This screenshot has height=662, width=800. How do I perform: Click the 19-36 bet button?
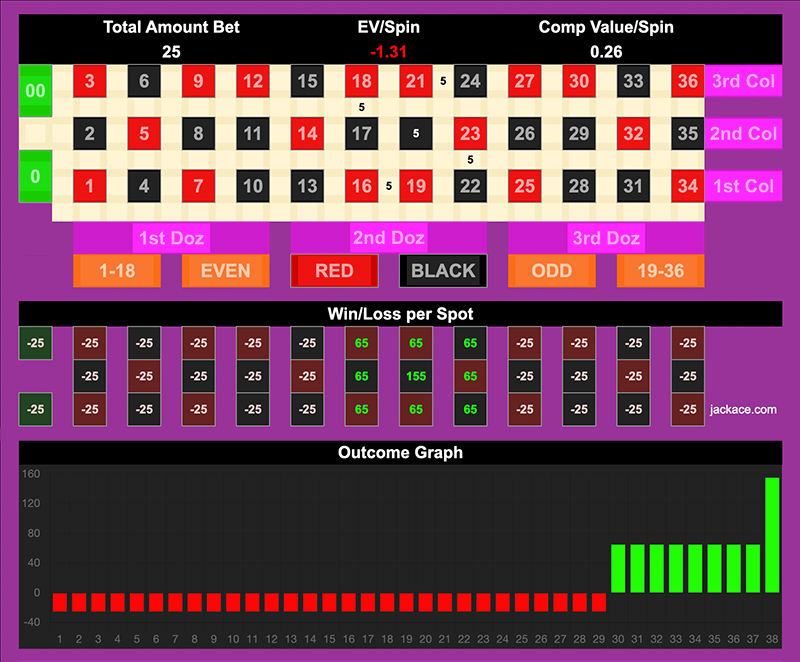click(x=660, y=271)
